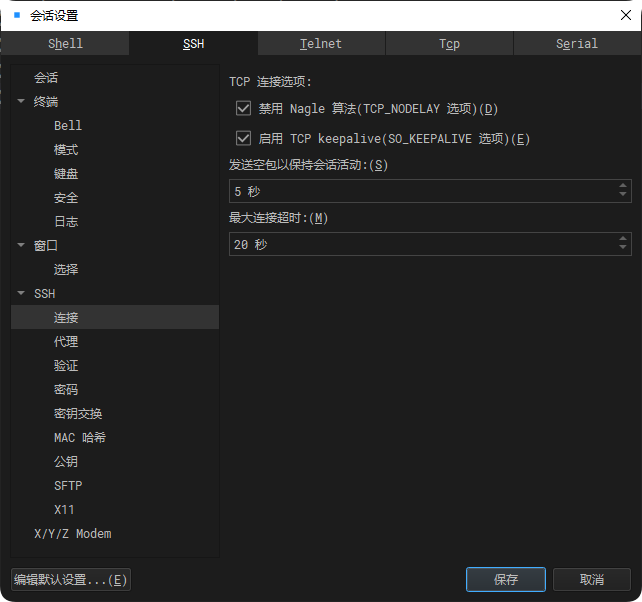This screenshot has width=642, height=602.
Task: Select 日志 under 终端
Action: [x=66, y=221]
